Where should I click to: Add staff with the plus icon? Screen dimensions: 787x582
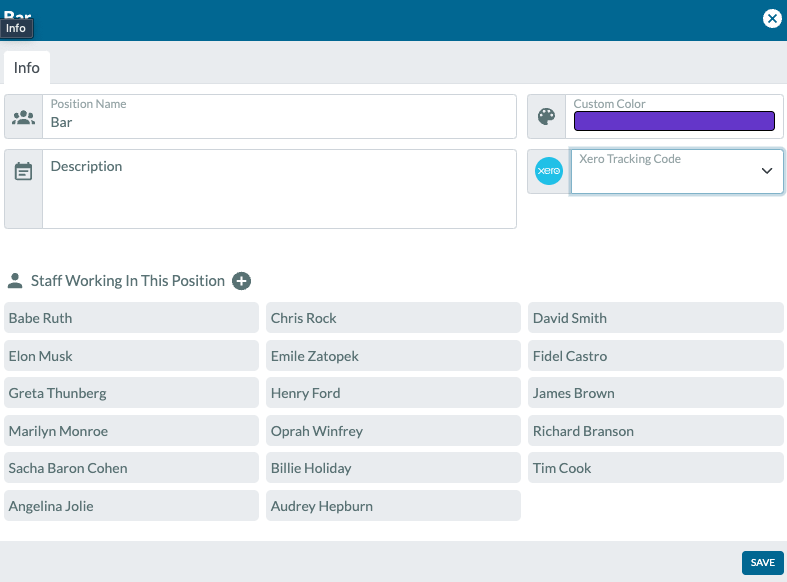pyautogui.click(x=241, y=281)
